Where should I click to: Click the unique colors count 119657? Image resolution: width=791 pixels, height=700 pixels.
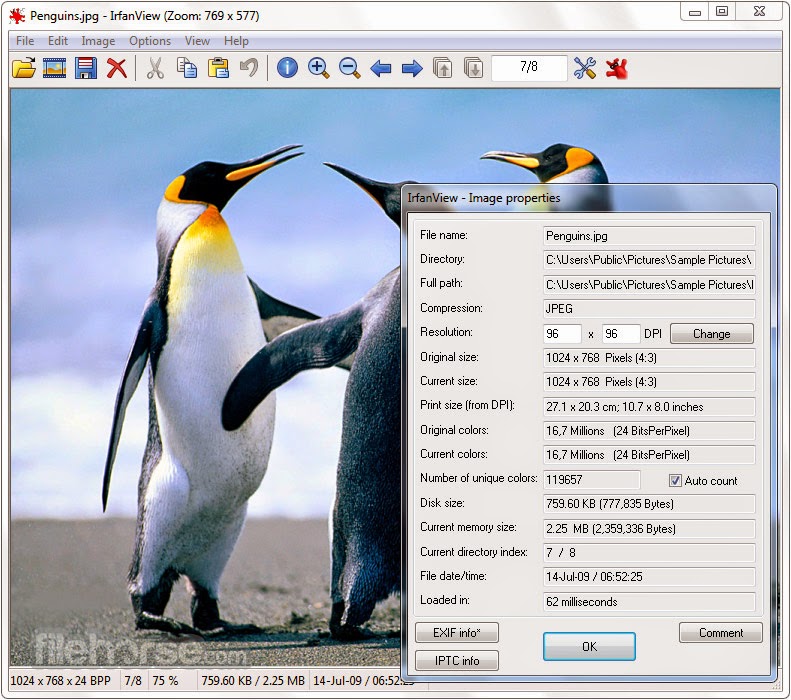click(591, 480)
